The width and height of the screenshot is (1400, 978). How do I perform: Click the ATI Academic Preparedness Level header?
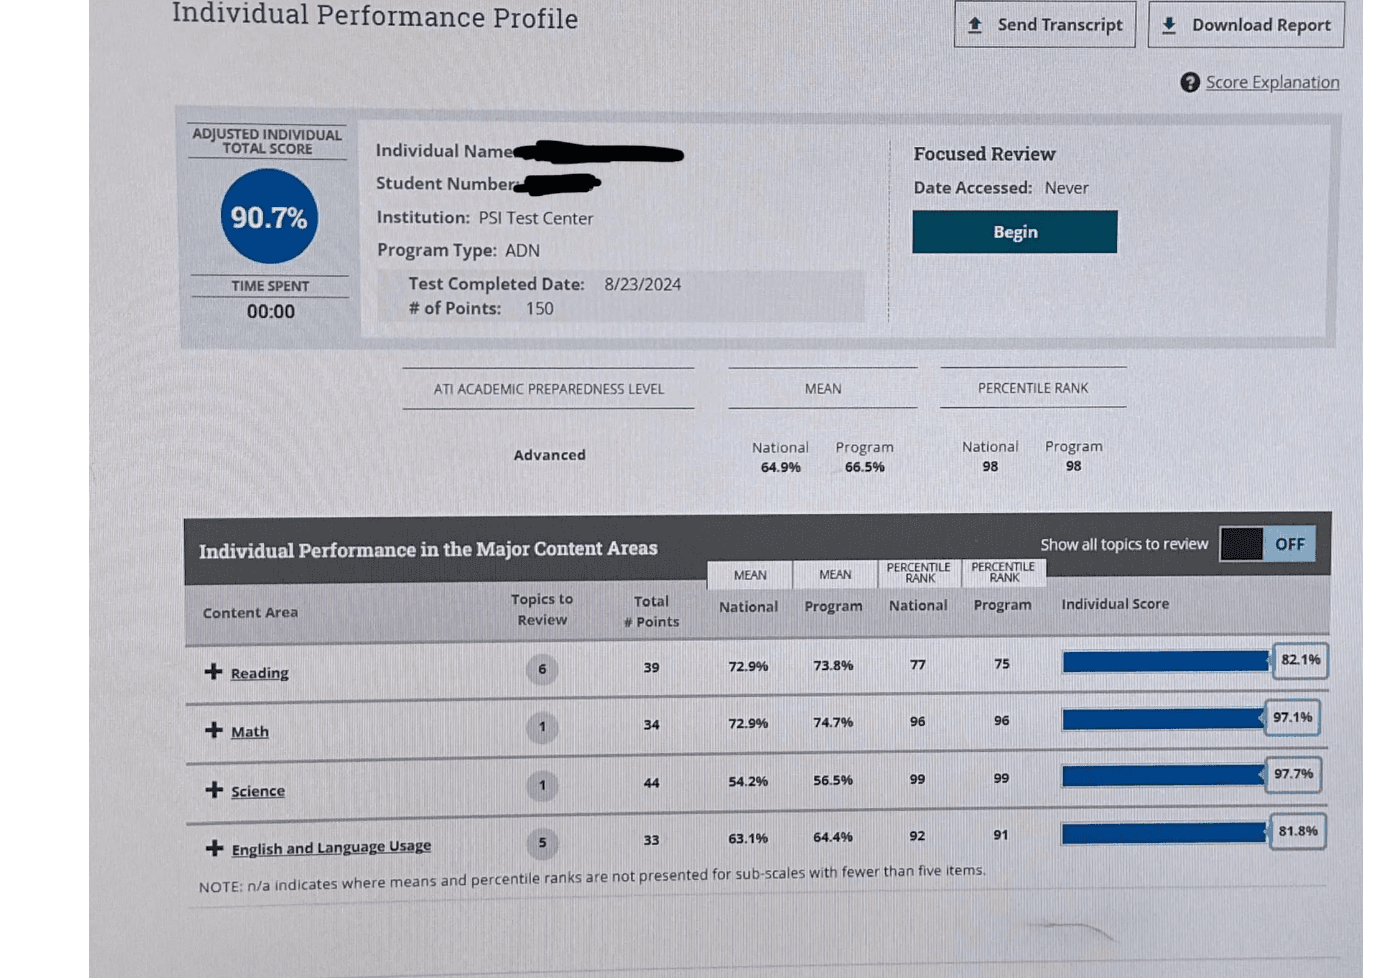548,389
